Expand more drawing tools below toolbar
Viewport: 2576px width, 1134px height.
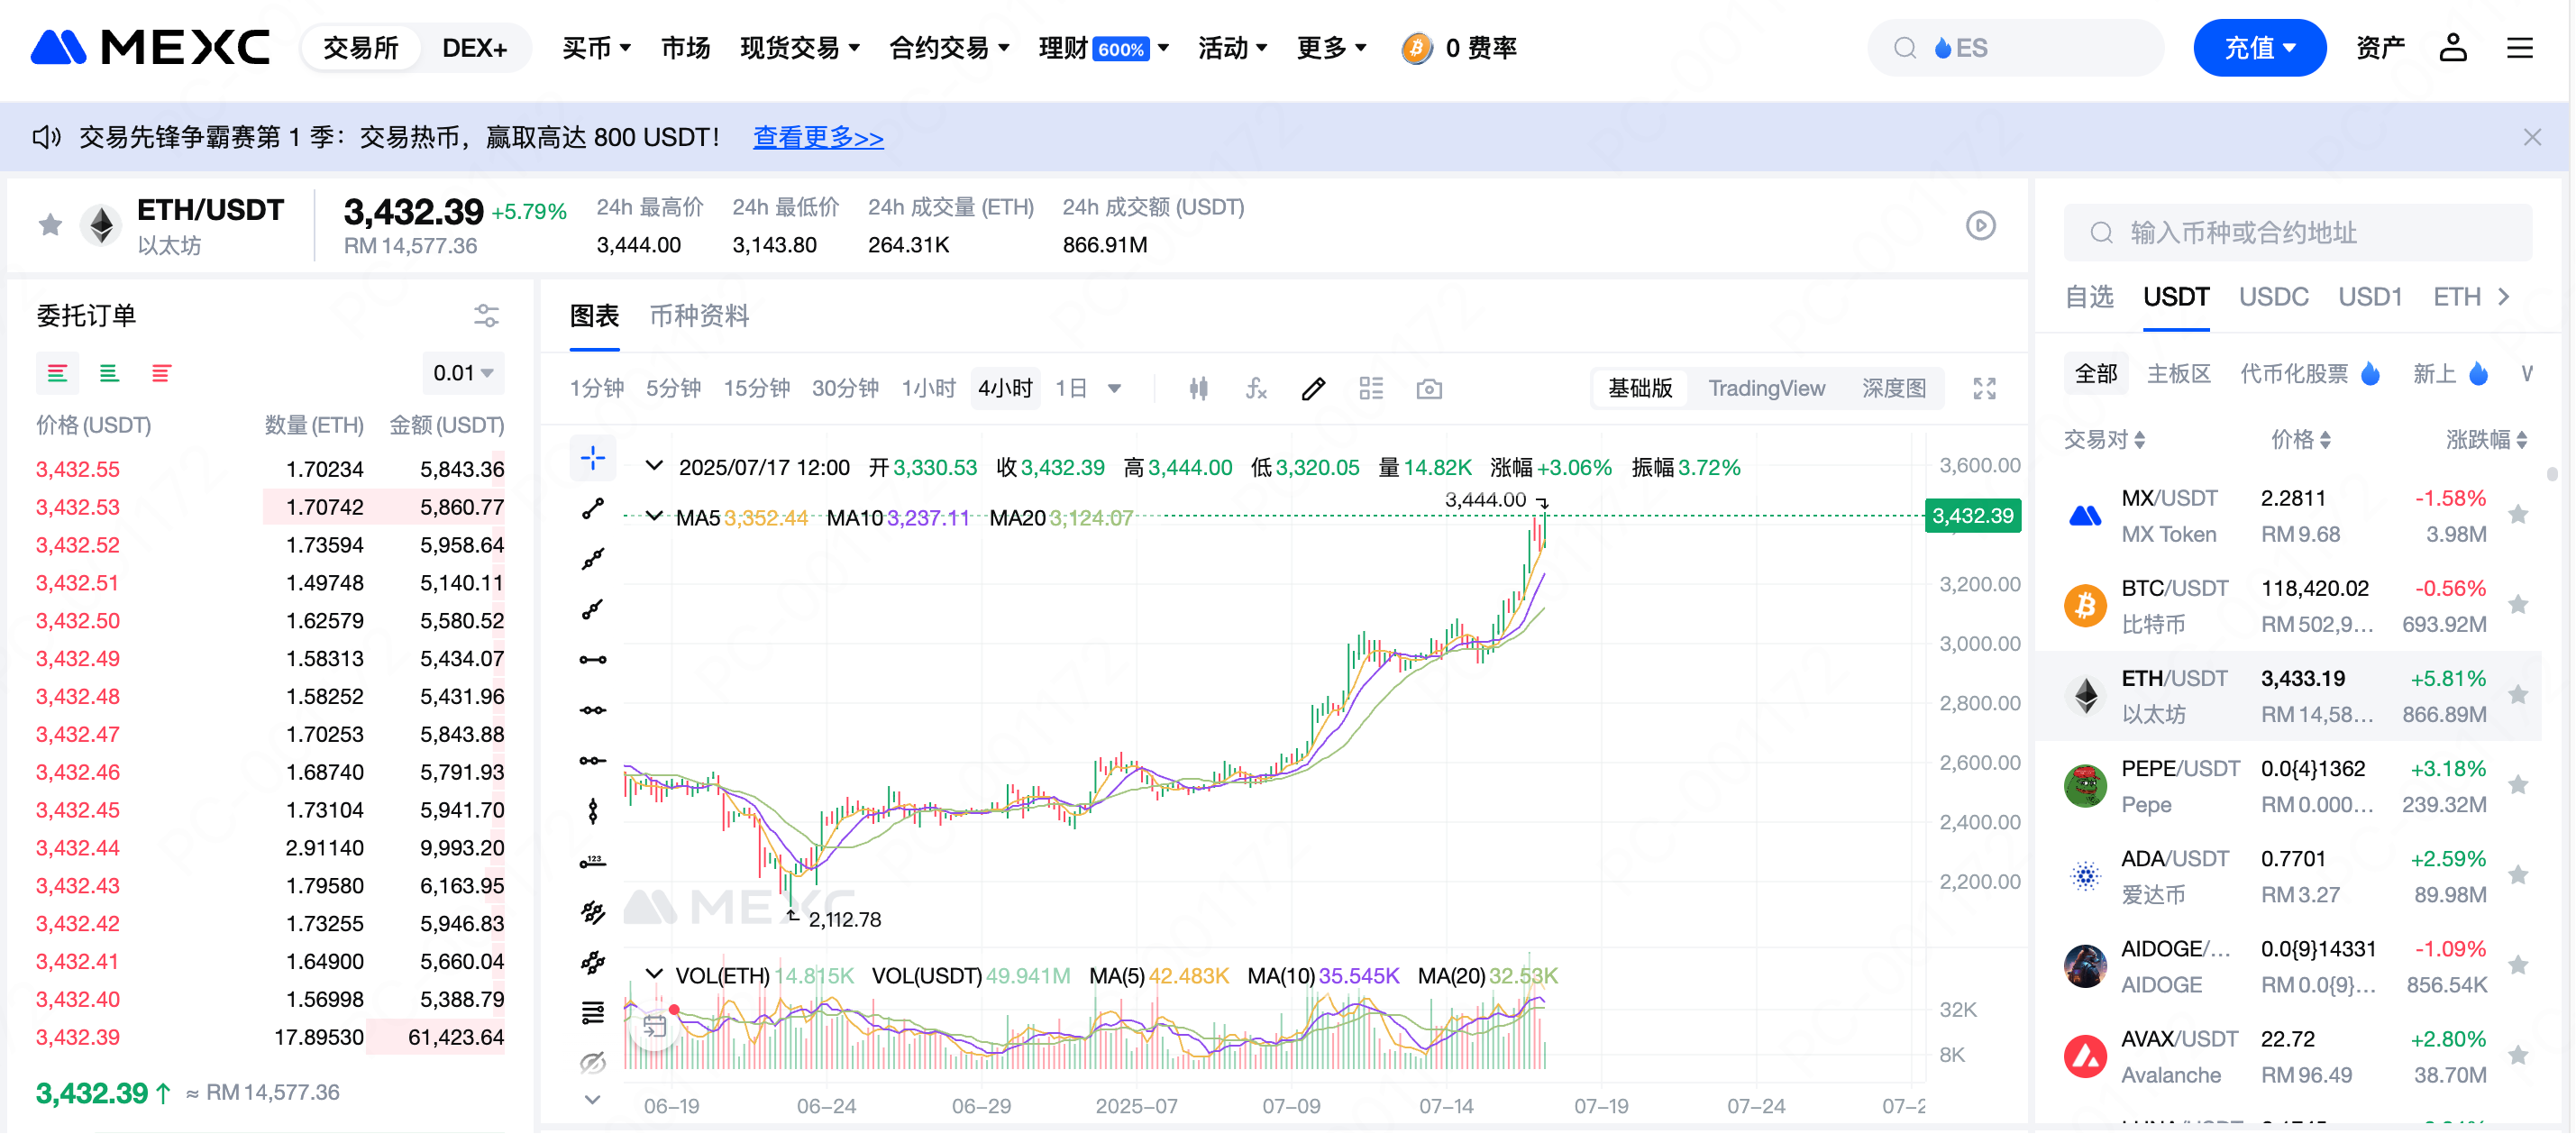click(593, 1100)
